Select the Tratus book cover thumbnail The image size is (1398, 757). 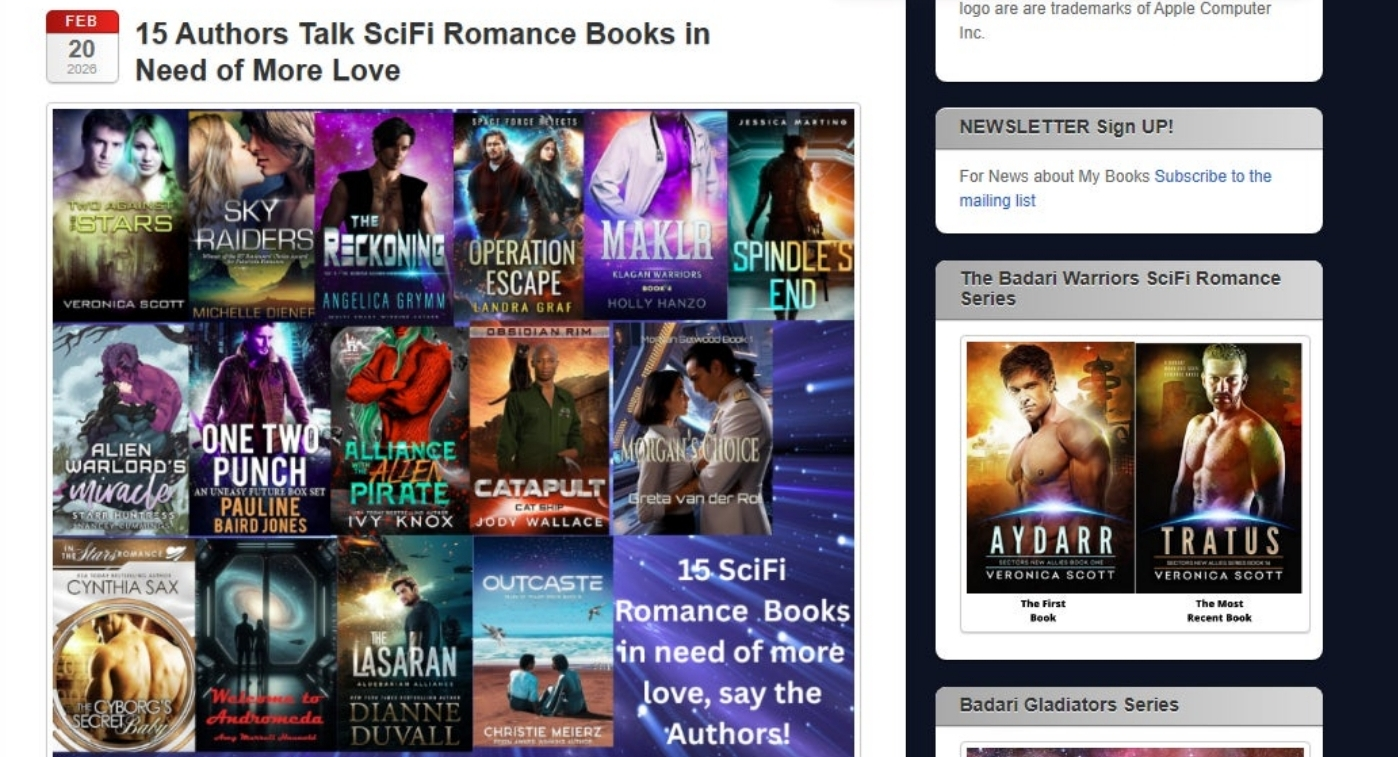[x=1219, y=468]
